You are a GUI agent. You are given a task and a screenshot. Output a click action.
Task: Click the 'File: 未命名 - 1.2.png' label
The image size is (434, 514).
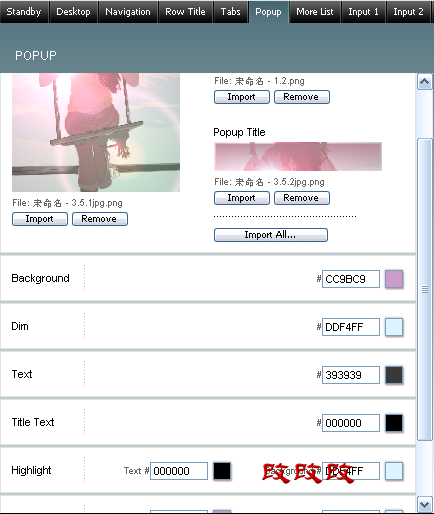(259, 81)
